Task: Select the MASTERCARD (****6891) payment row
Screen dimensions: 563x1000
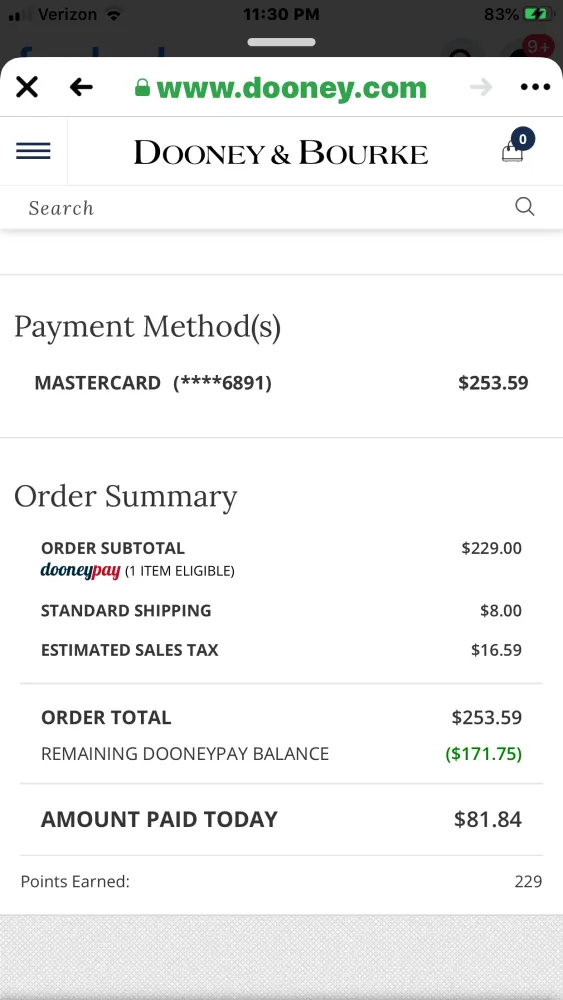Action: click(x=281, y=383)
